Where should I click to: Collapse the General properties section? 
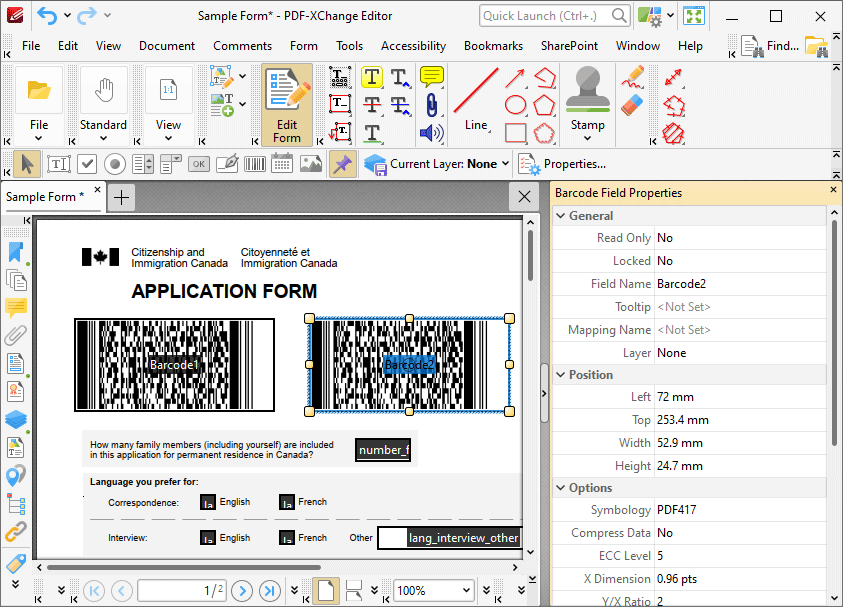(561, 216)
